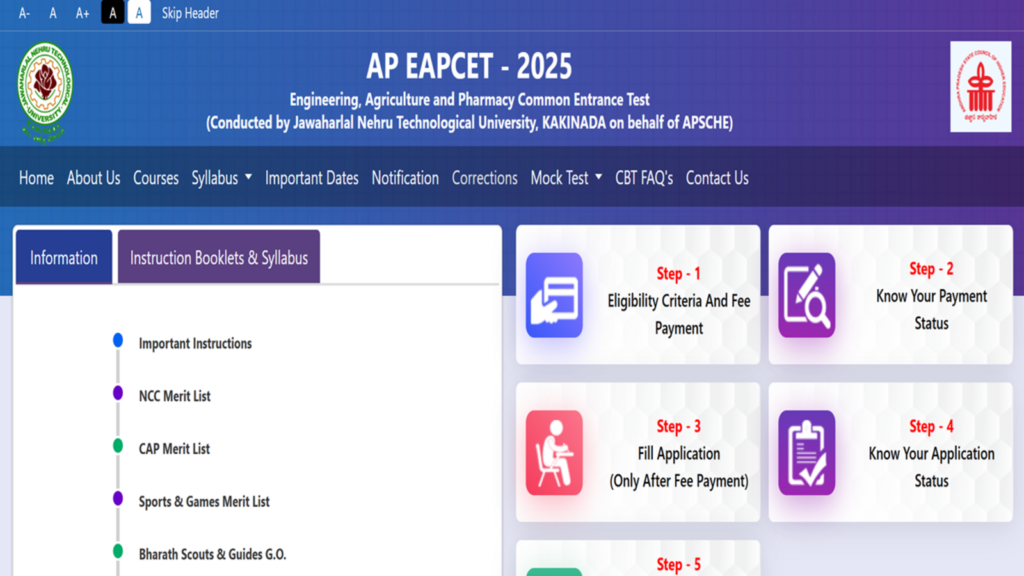Click green bullet beside Bharath Scouts
Screen dimensions: 1024x576
pos(118,551)
